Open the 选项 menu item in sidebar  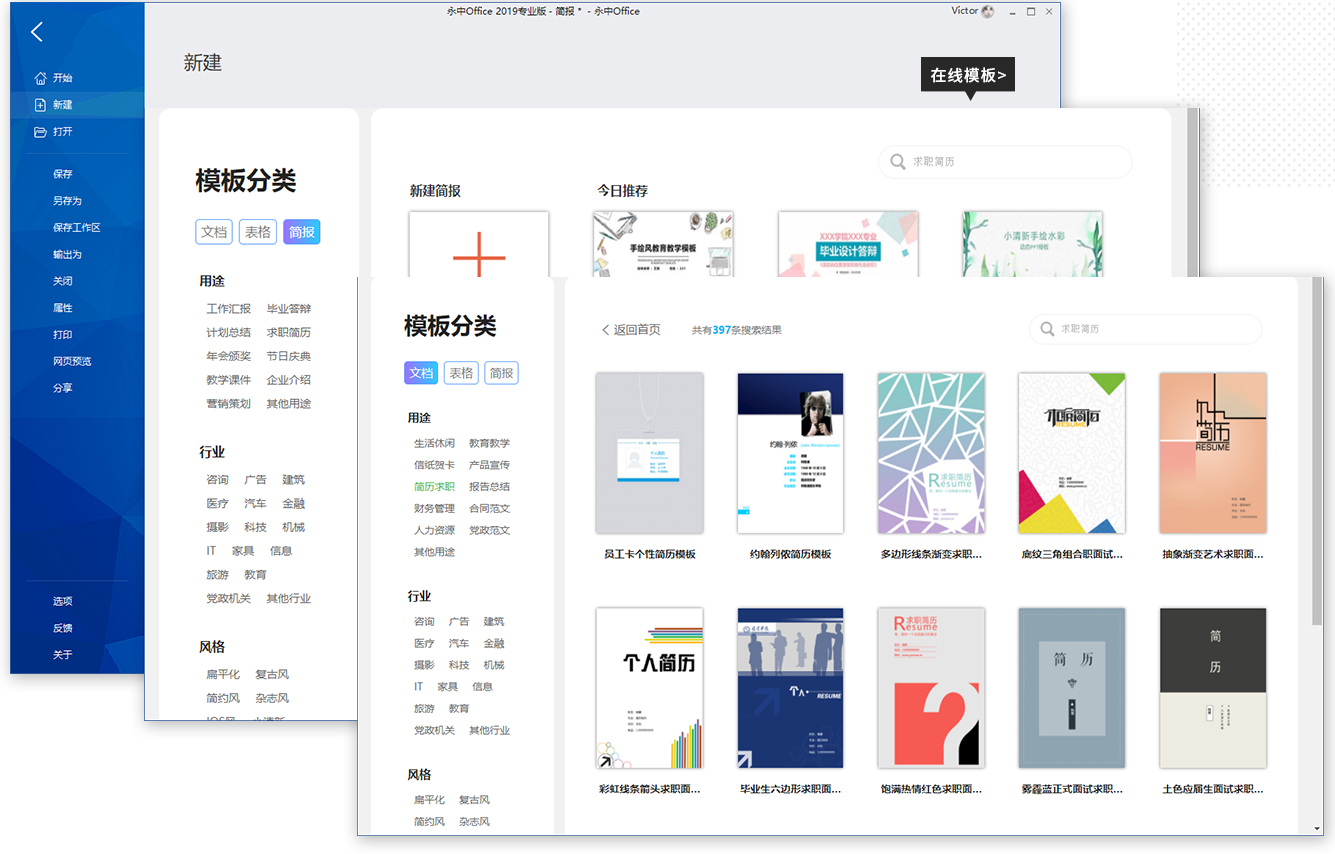tap(63, 601)
